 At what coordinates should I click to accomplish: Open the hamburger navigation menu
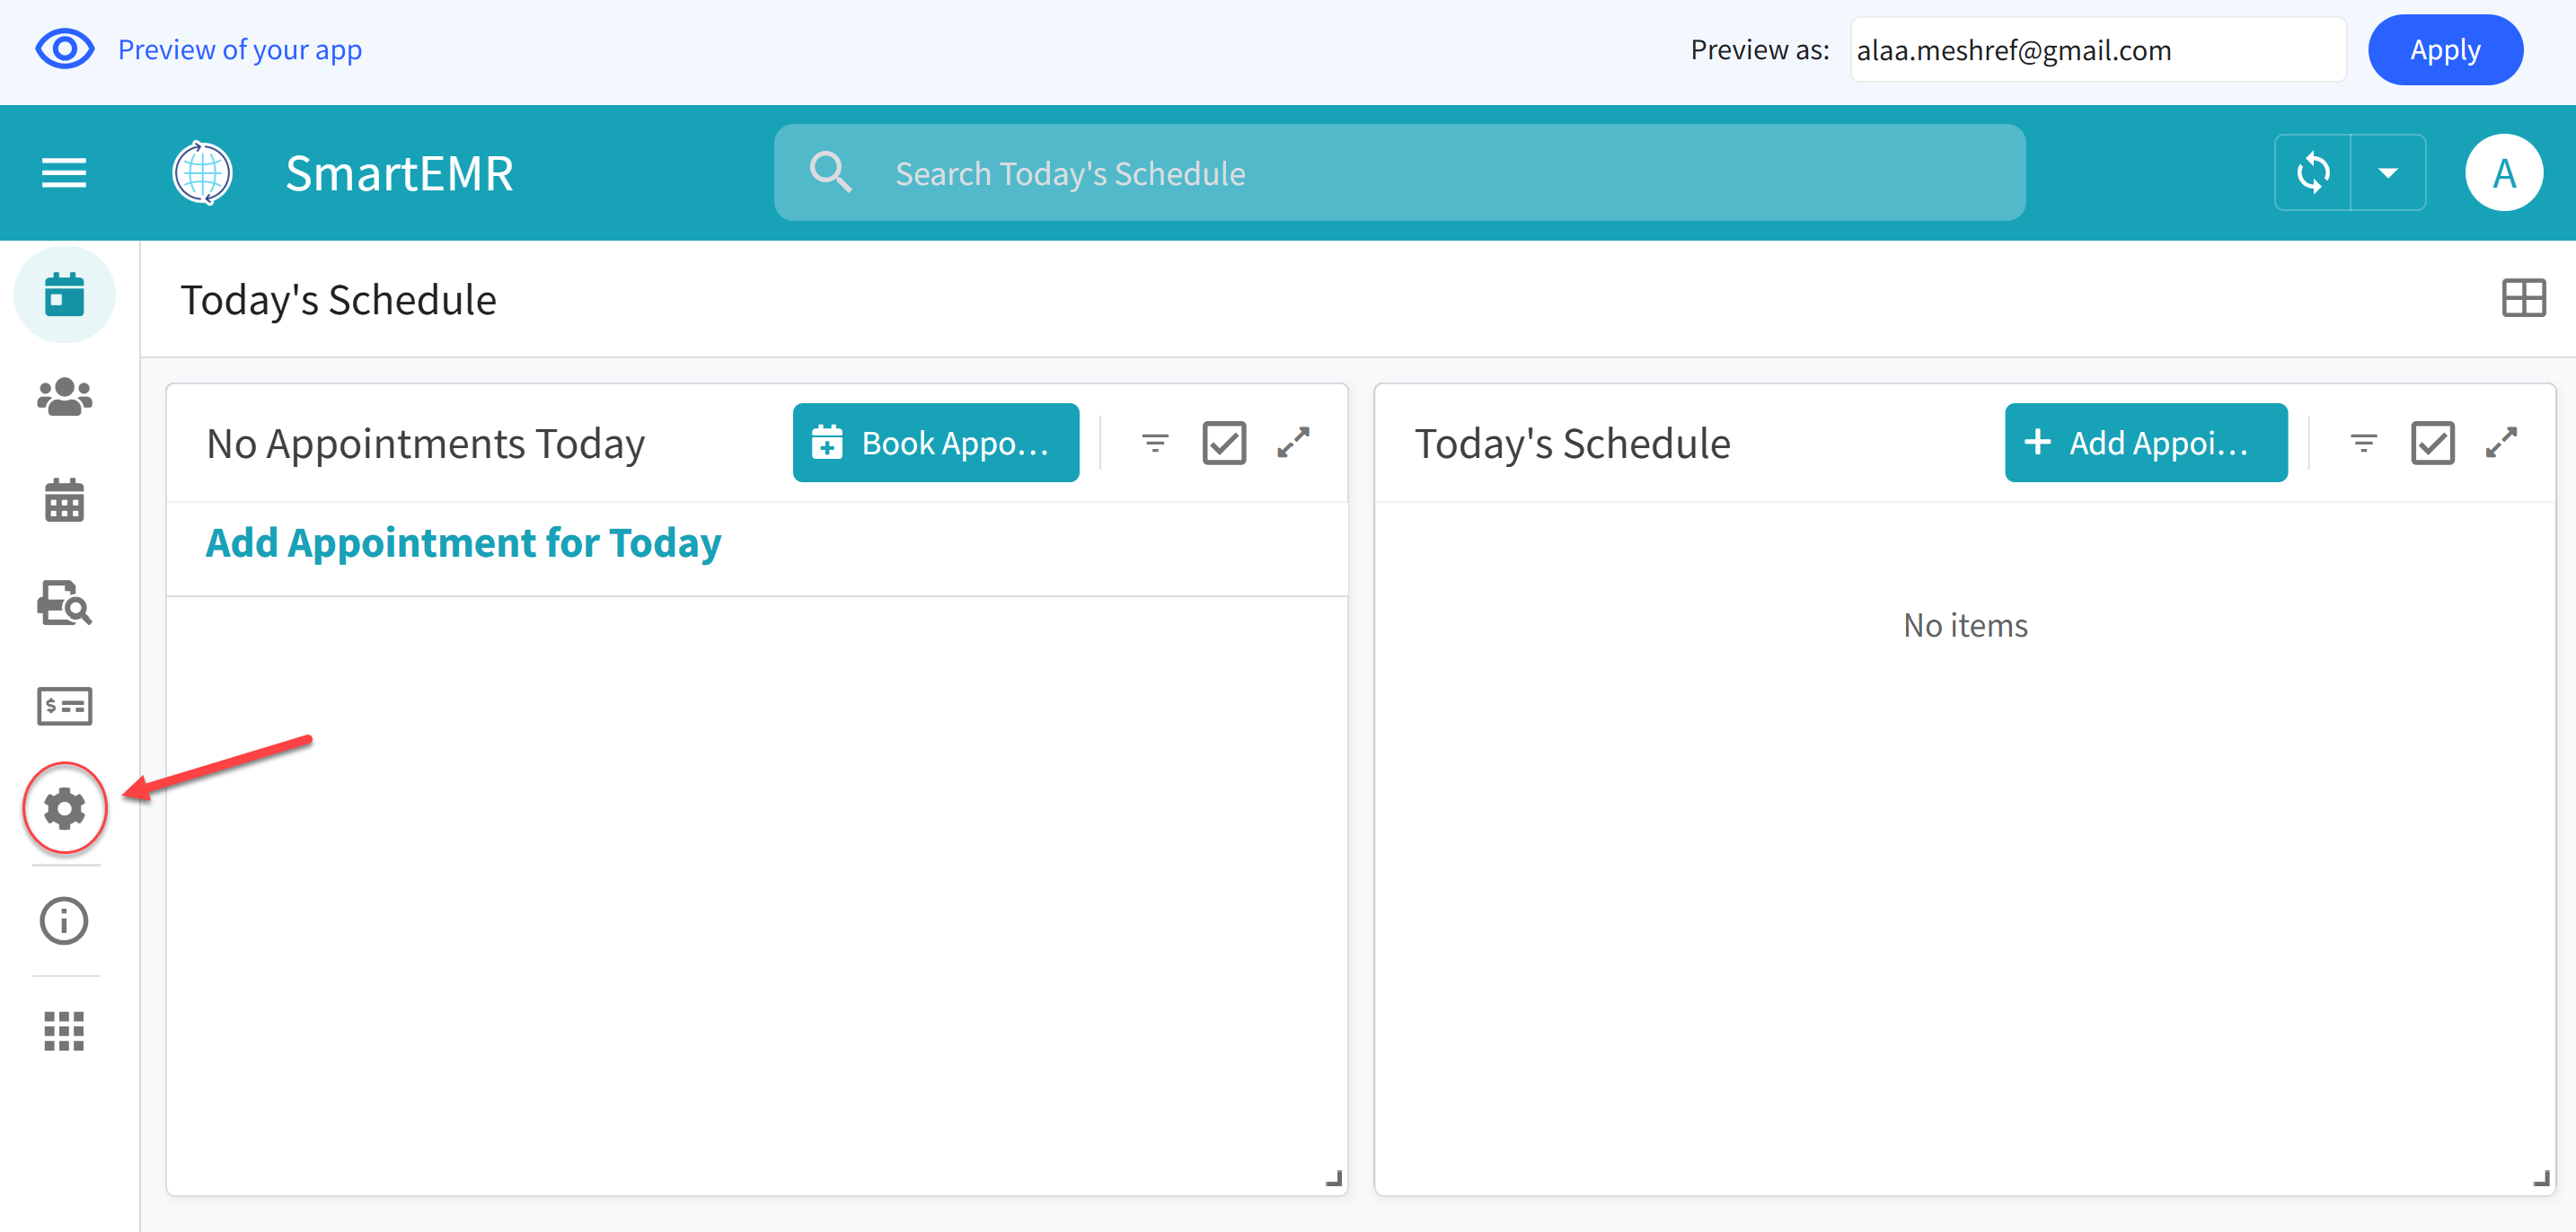[63, 172]
